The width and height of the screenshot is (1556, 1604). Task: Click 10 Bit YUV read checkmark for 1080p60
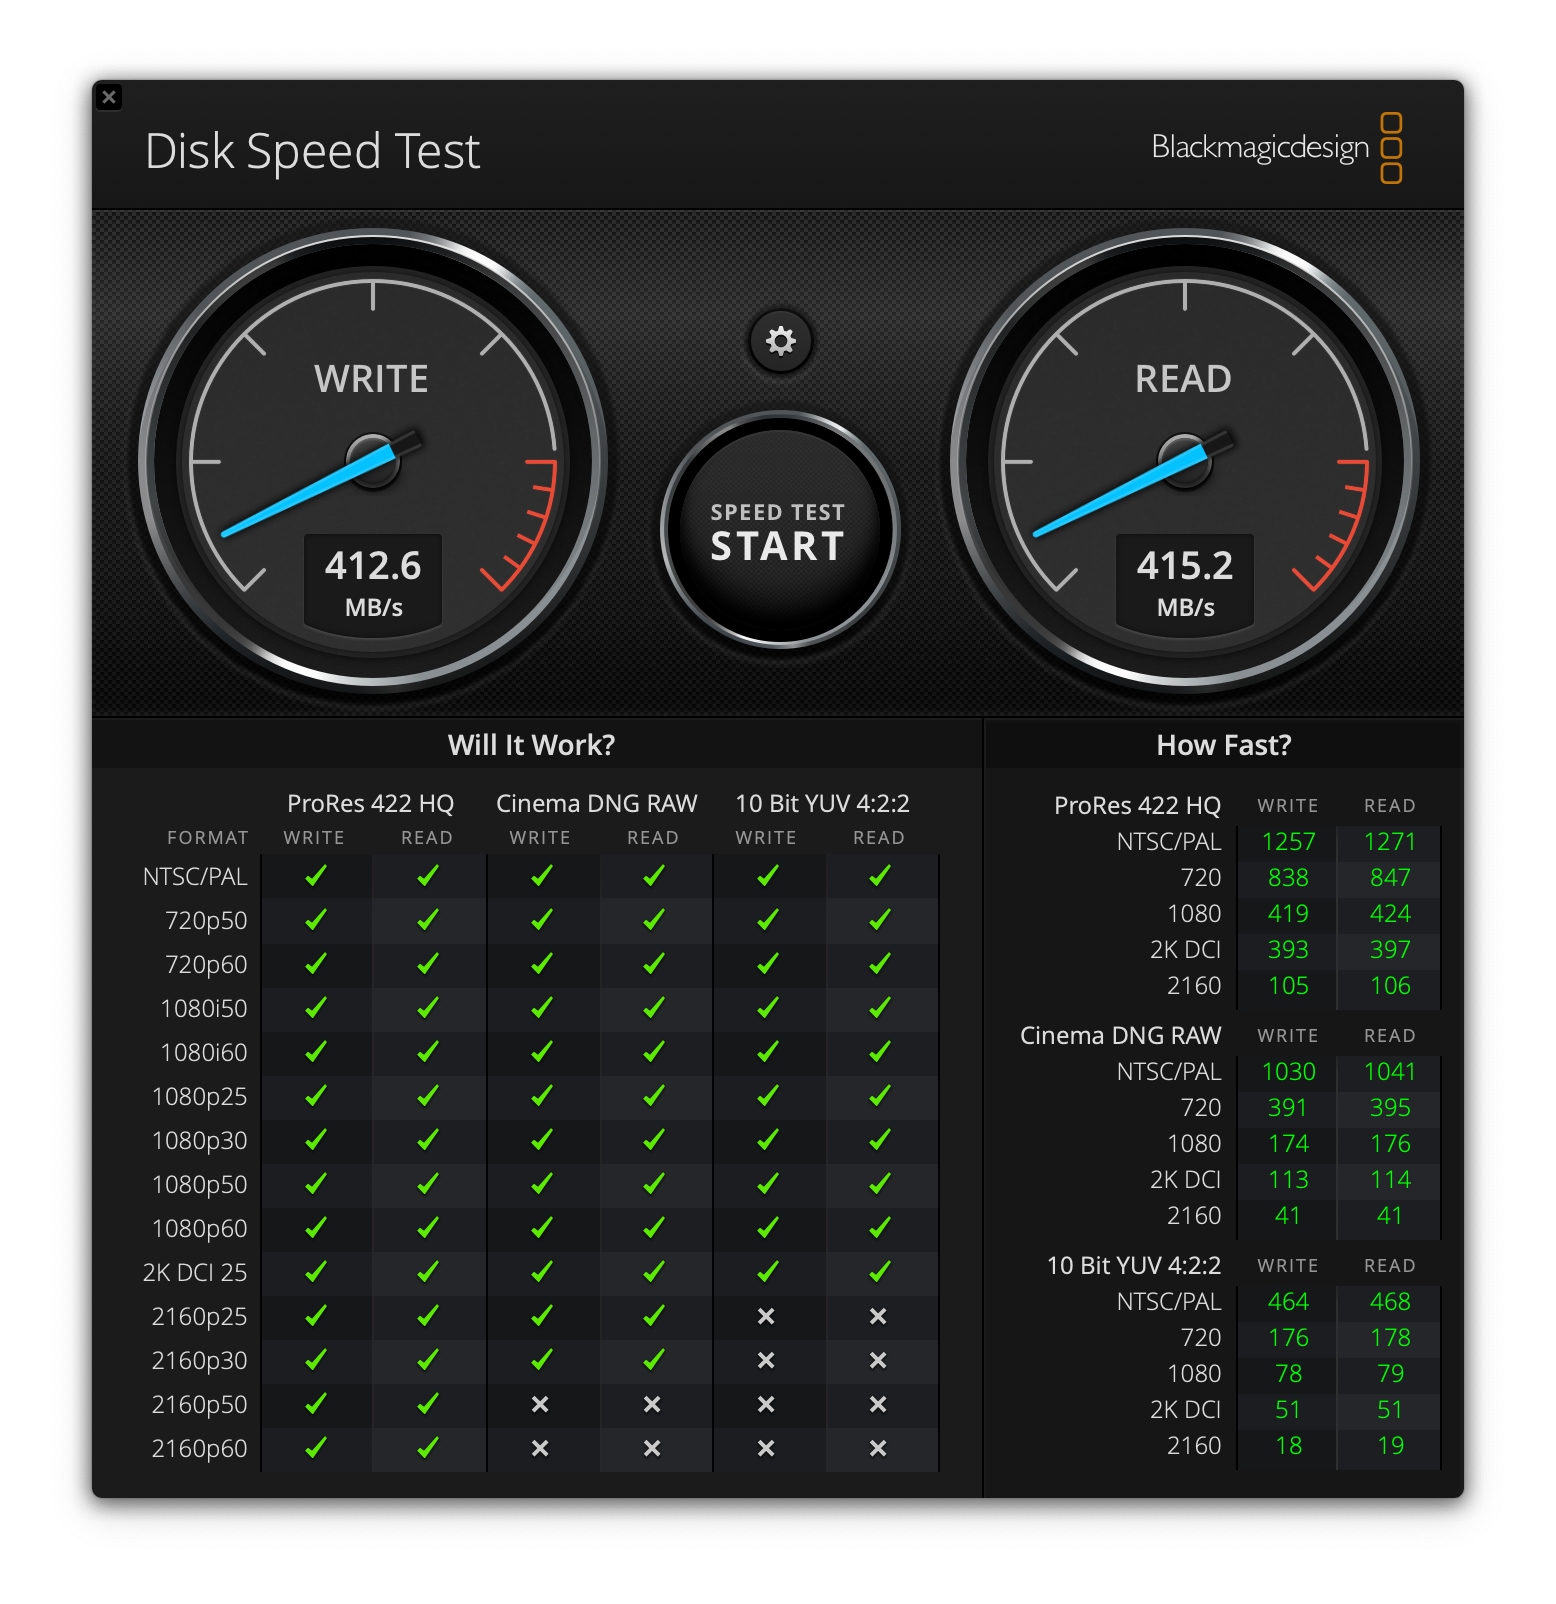coord(880,1227)
